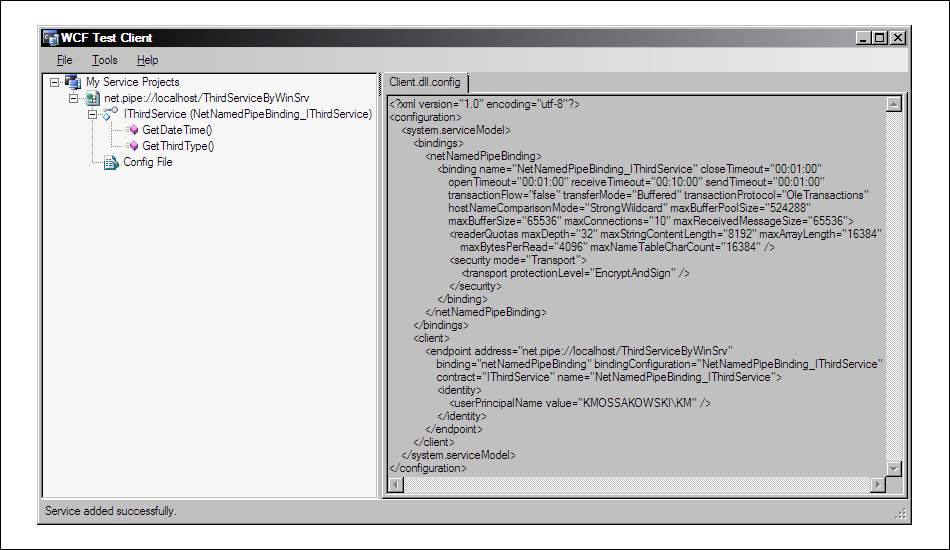Screen dimensions: 950x550
Task: Click the horizontal scrollbar left arrow
Action: (396, 485)
